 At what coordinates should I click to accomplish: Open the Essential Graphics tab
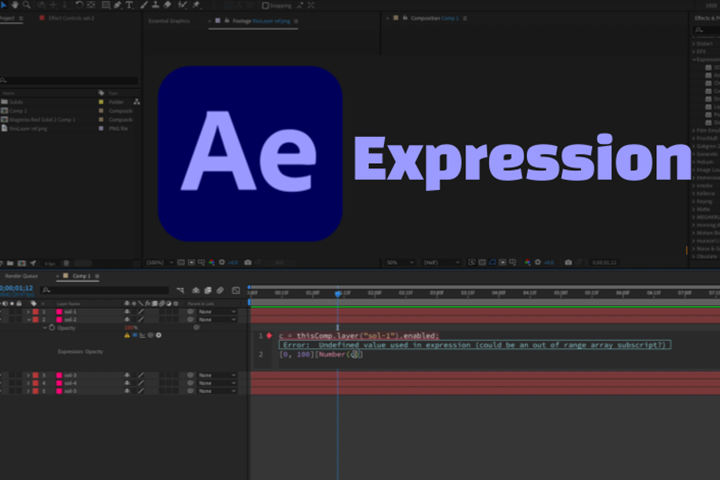(x=169, y=21)
